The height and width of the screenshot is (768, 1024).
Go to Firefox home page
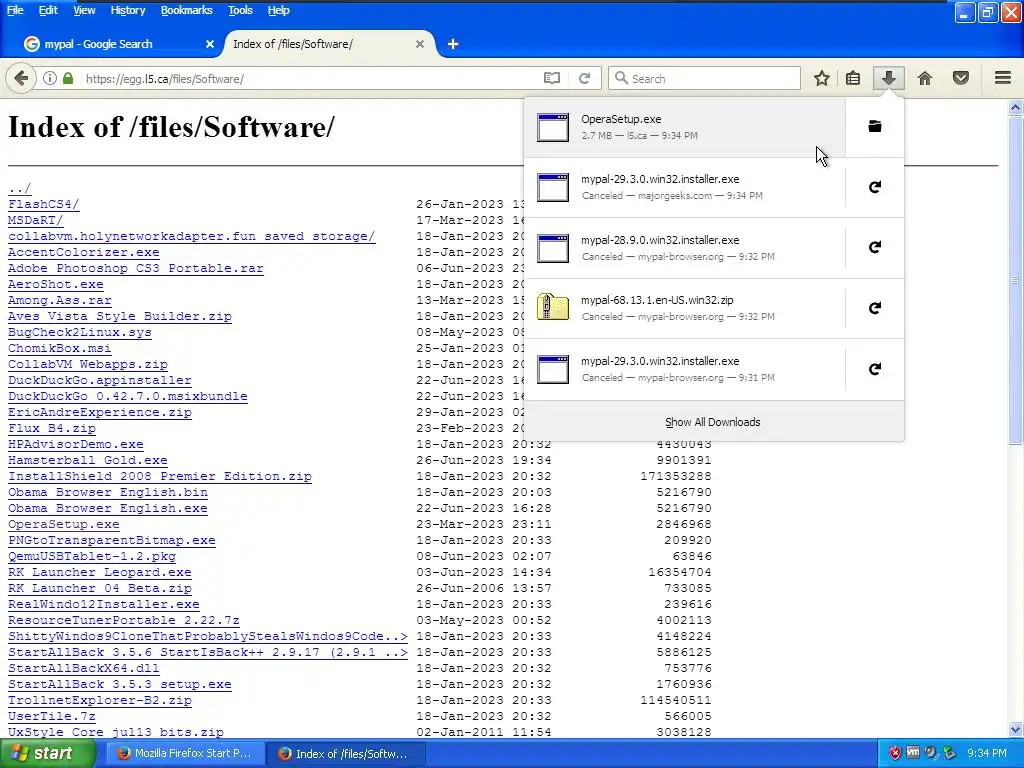[925, 78]
